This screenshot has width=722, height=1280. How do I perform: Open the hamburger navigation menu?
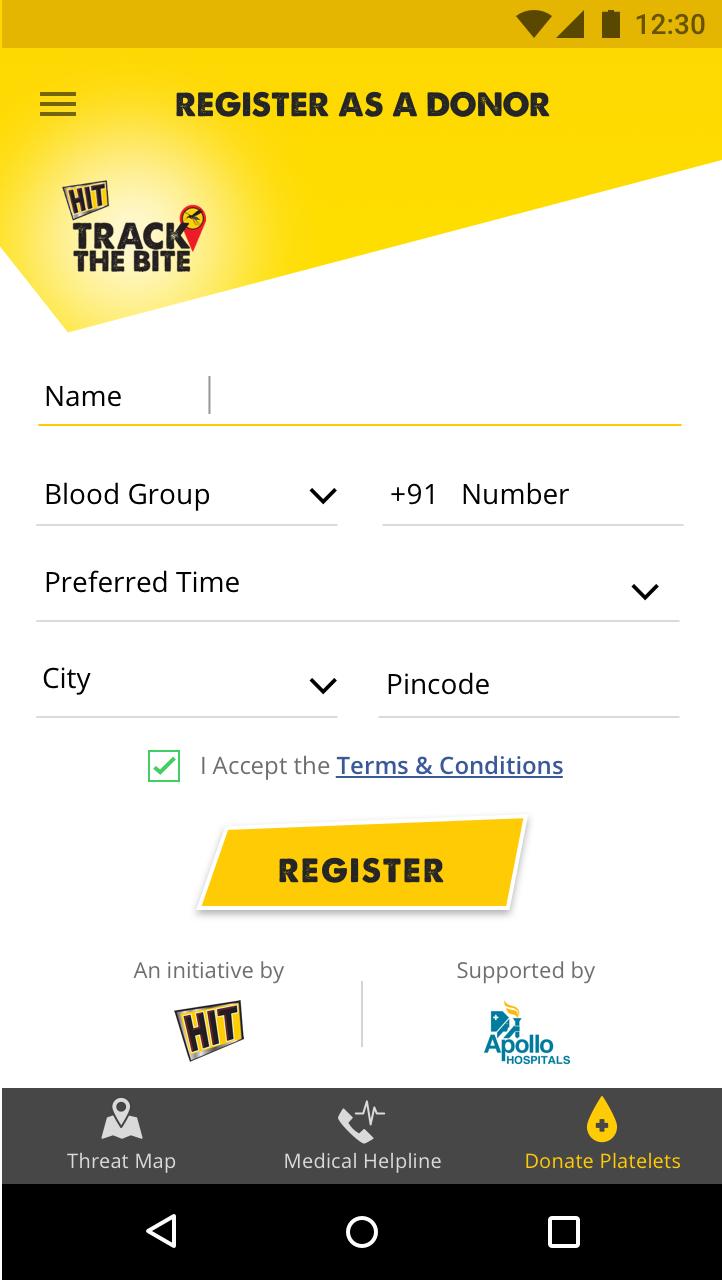tap(58, 104)
